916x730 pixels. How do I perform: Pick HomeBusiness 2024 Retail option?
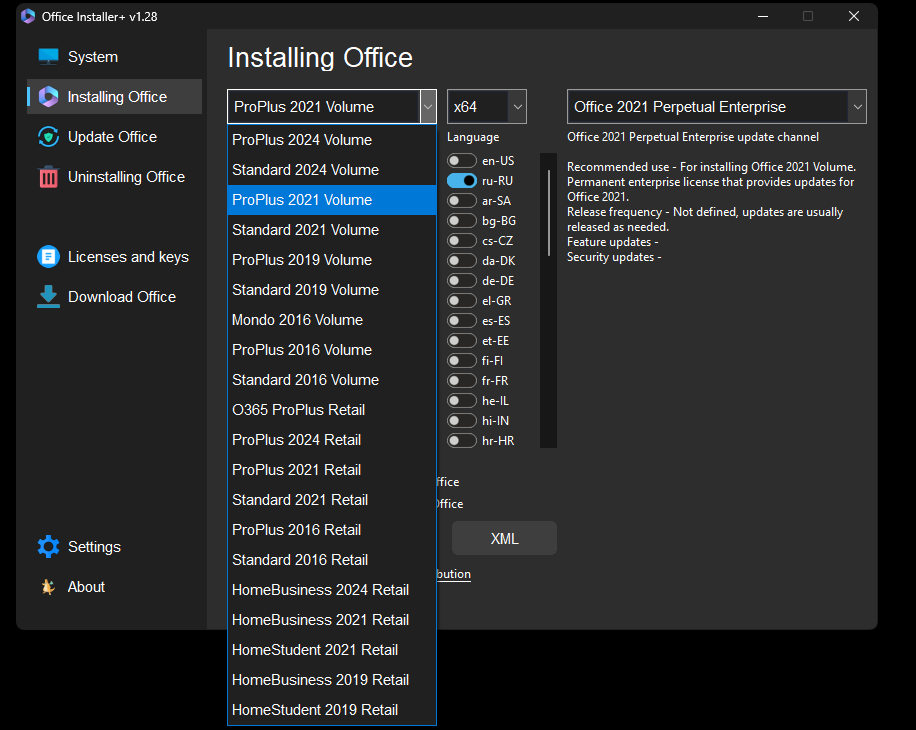pos(332,590)
